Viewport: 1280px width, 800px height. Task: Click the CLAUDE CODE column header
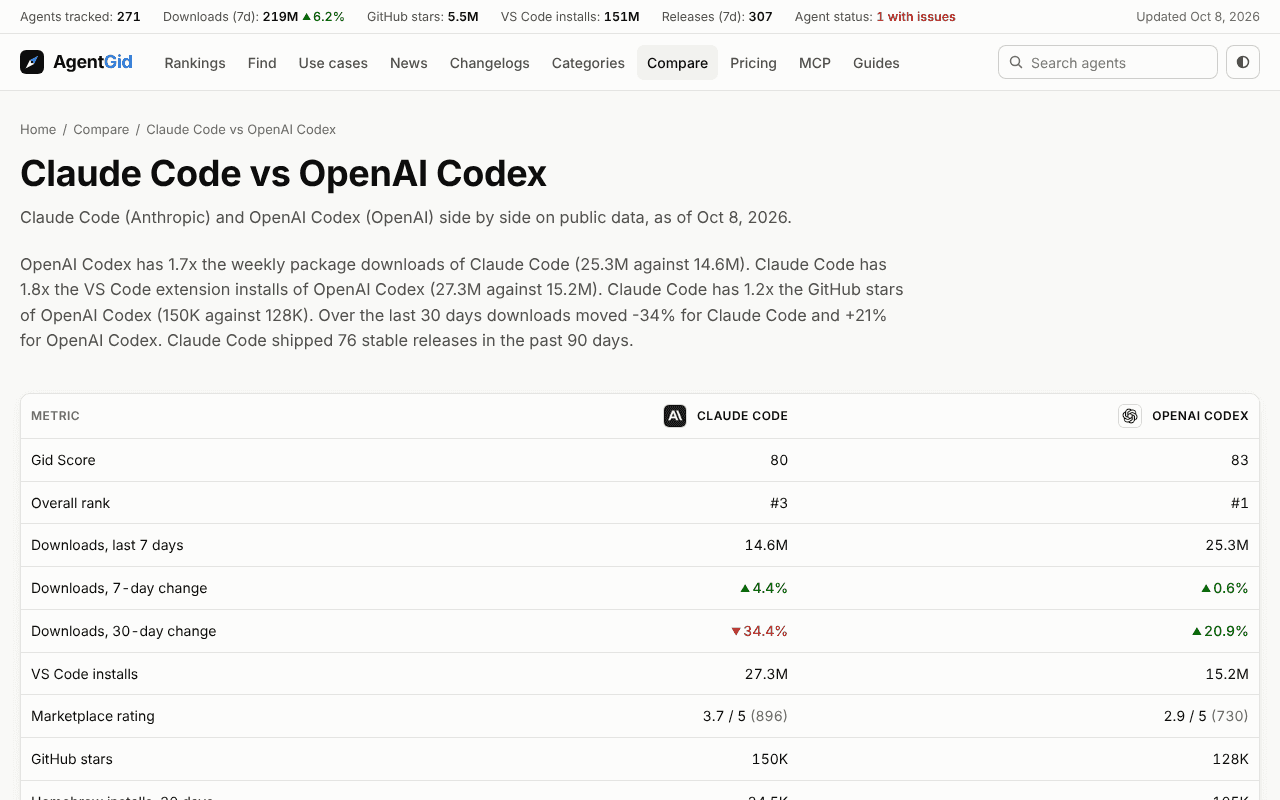(x=742, y=416)
